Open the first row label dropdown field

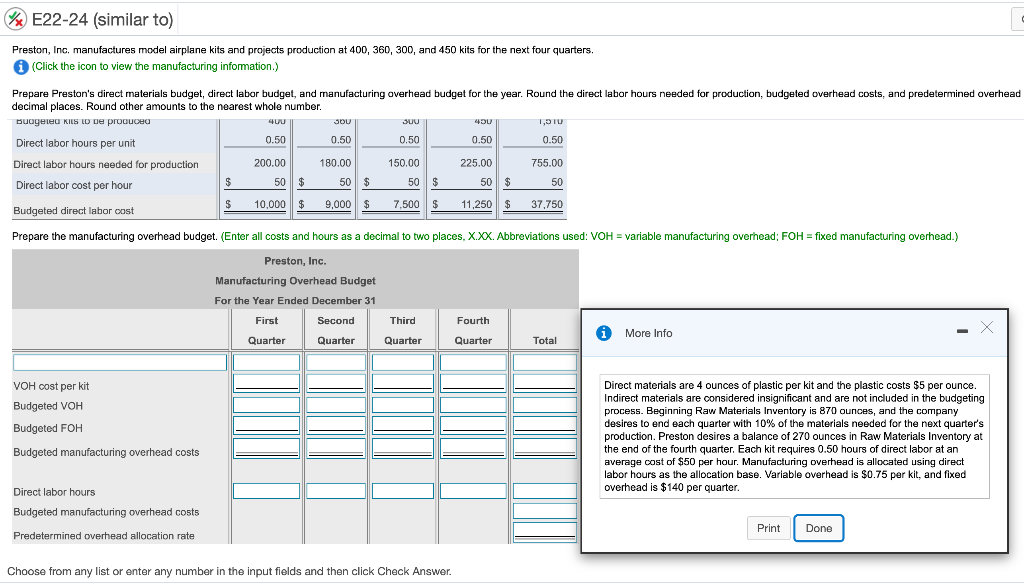pyautogui.click(x=120, y=362)
